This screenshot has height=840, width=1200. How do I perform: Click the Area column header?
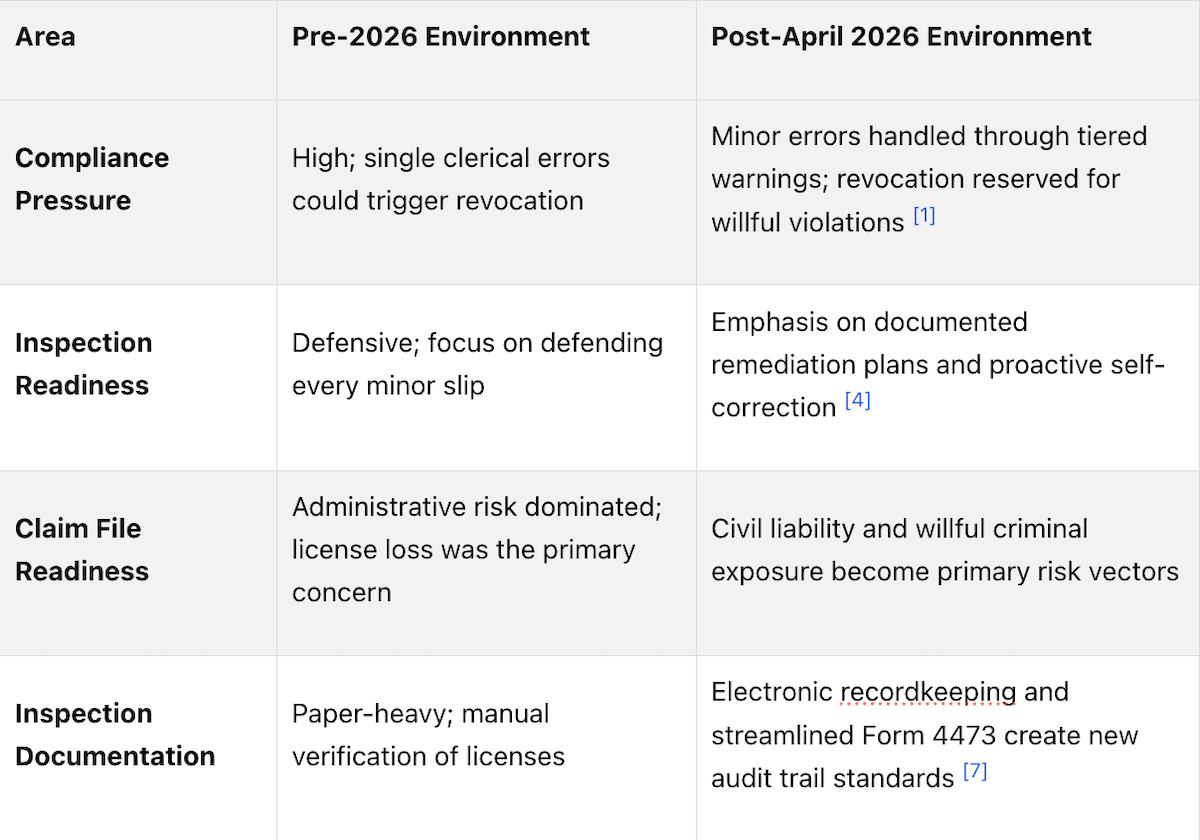tap(45, 37)
